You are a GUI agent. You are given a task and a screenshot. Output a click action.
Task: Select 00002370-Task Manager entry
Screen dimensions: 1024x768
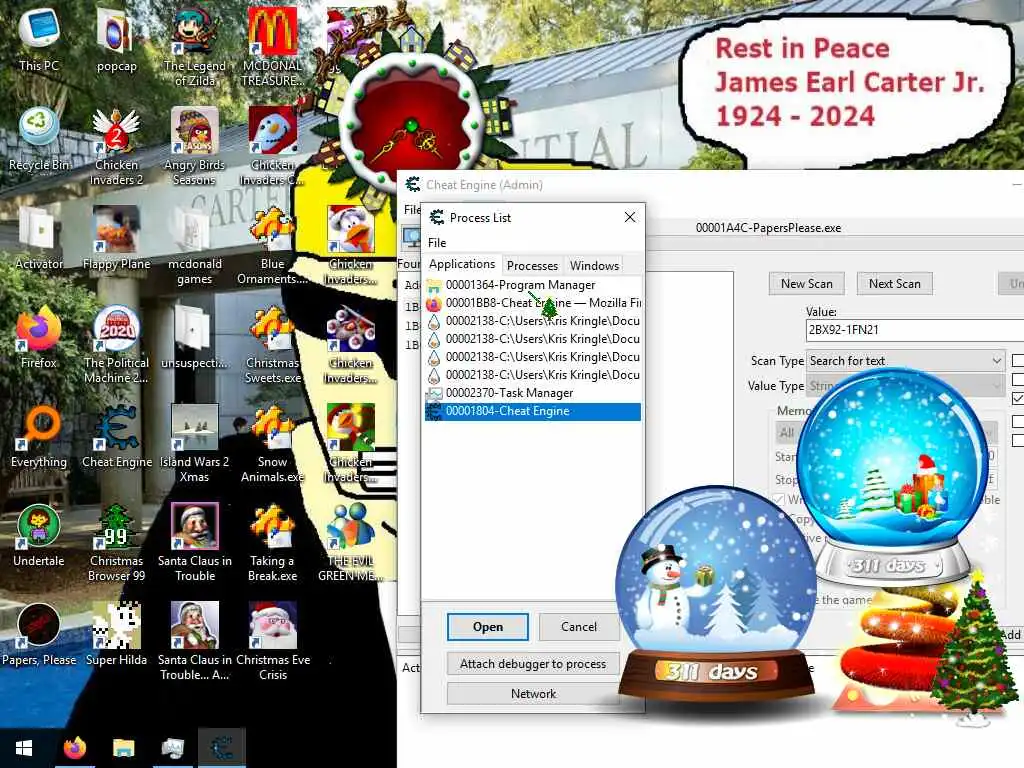(x=532, y=393)
